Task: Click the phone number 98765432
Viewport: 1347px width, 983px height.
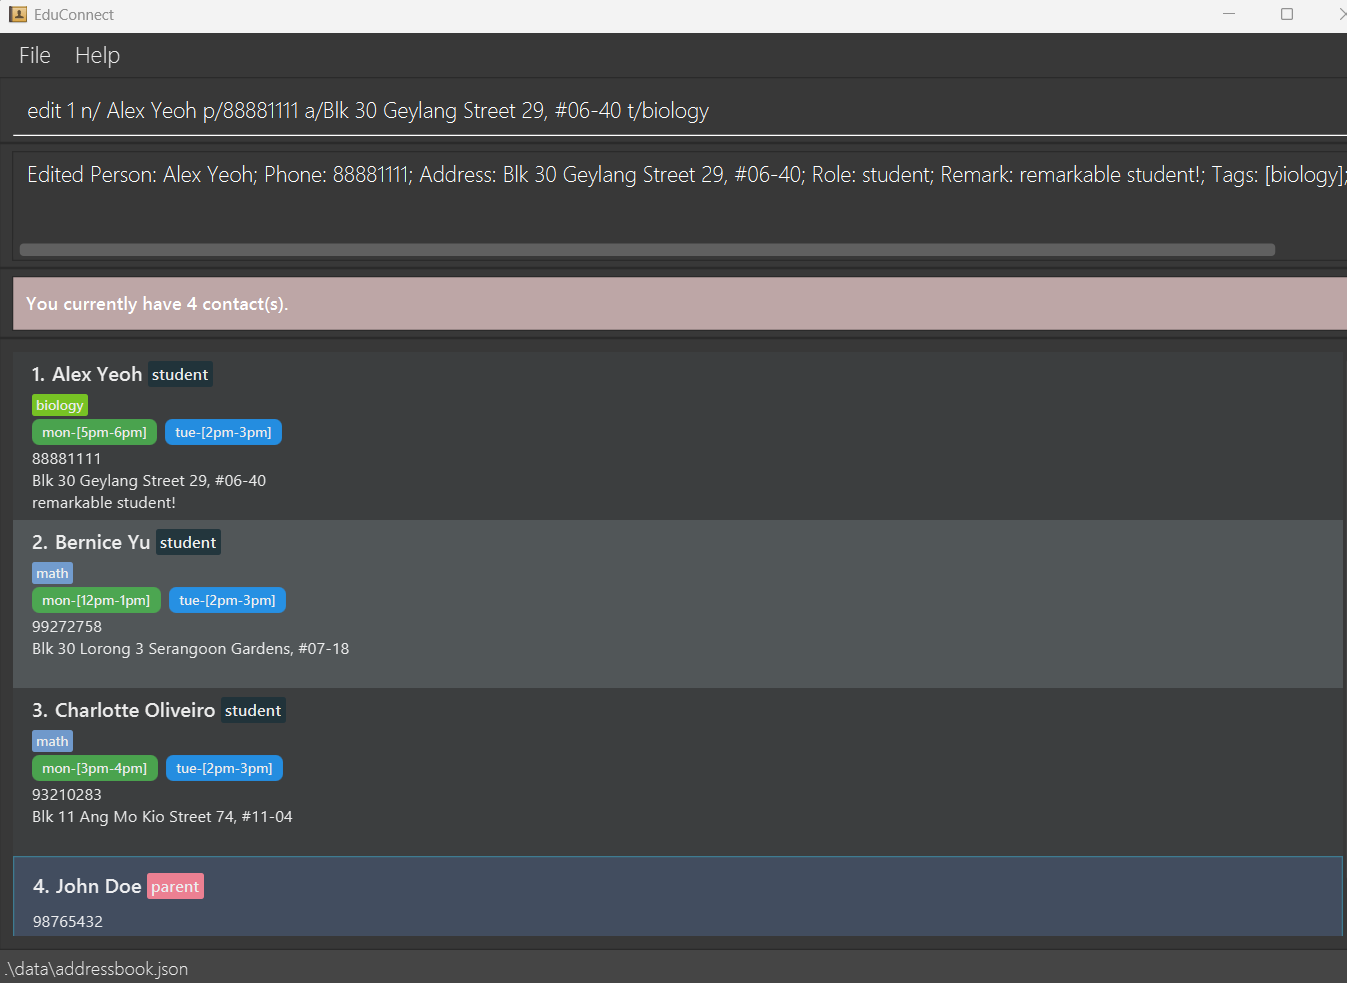Action: (x=68, y=922)
